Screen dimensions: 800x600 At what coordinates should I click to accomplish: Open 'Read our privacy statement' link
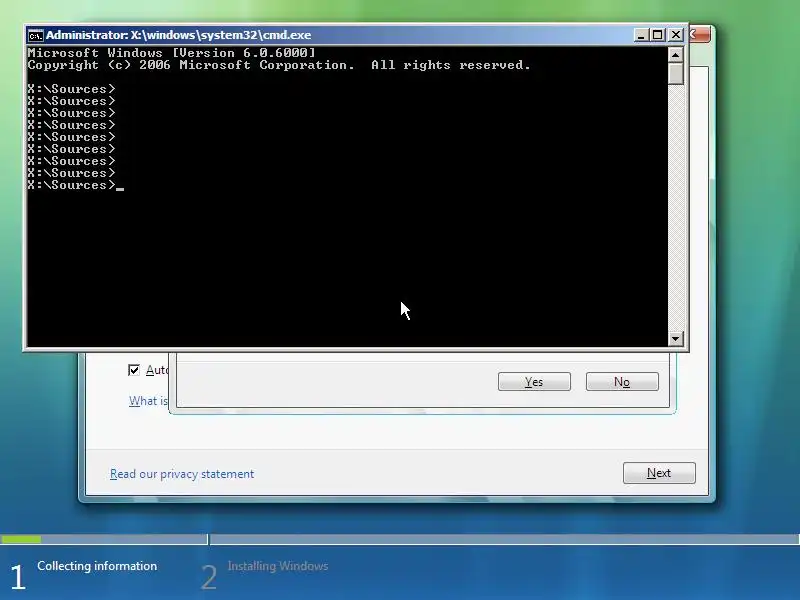pyautogui.click(x=182, y=474)
